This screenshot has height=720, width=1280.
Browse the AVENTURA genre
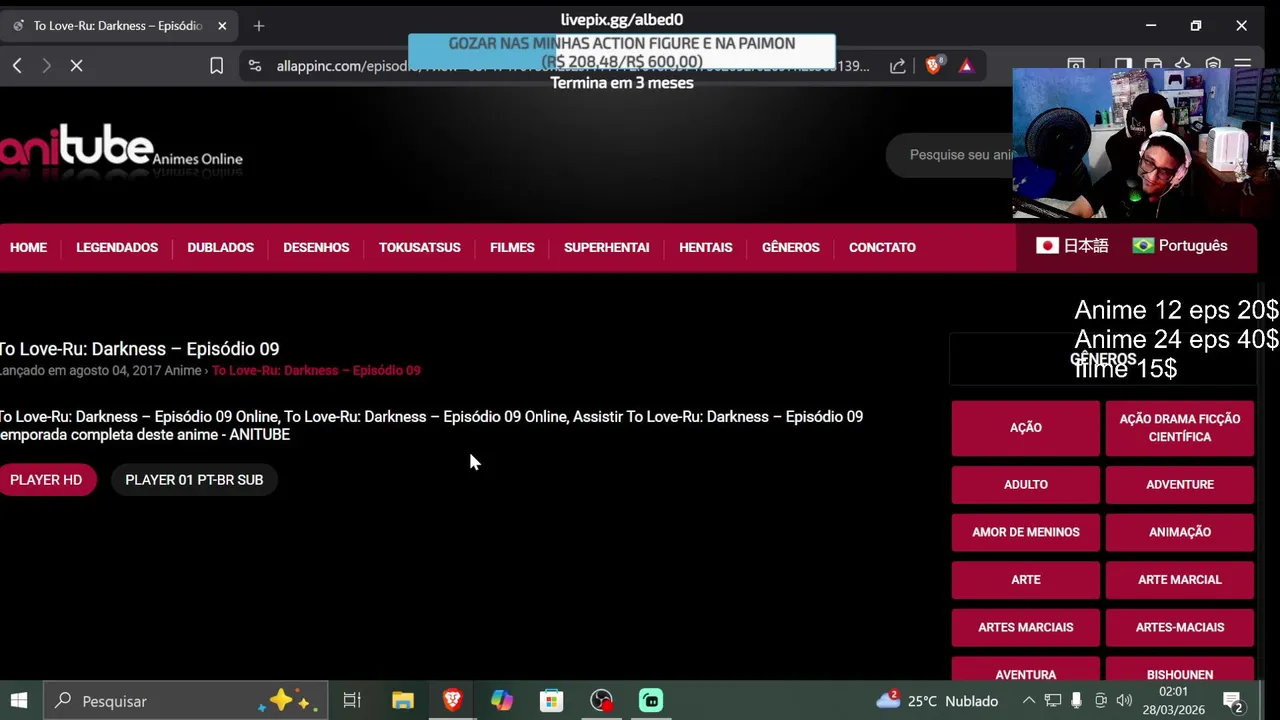(1026, 670)
